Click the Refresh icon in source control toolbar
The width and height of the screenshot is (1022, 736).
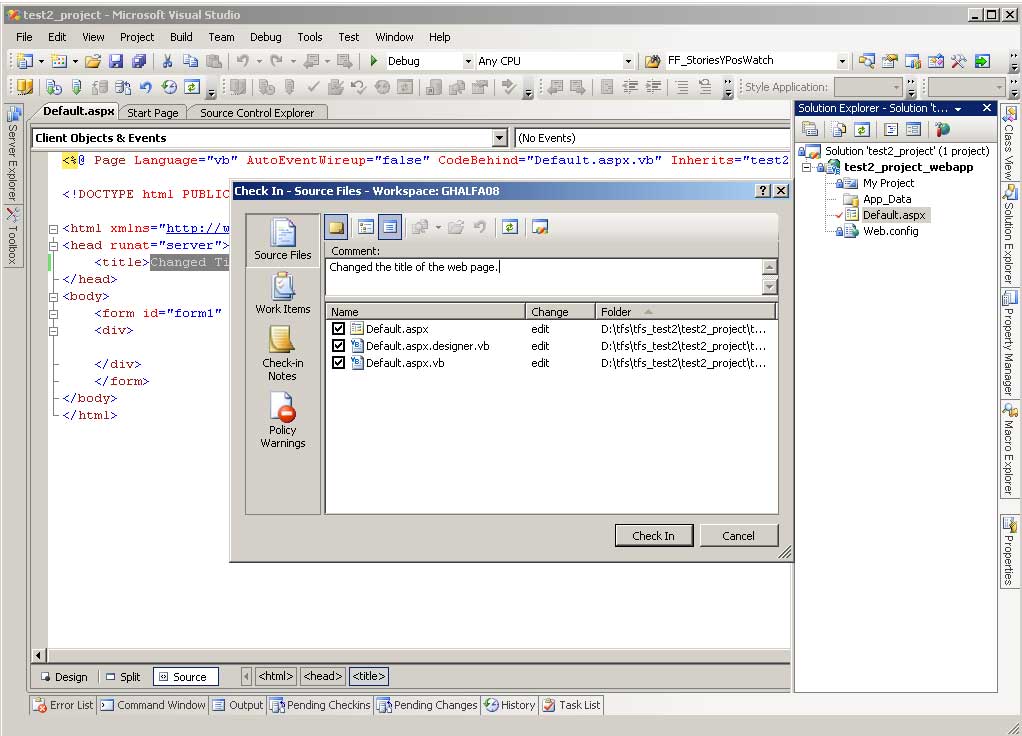coord(192,87)
